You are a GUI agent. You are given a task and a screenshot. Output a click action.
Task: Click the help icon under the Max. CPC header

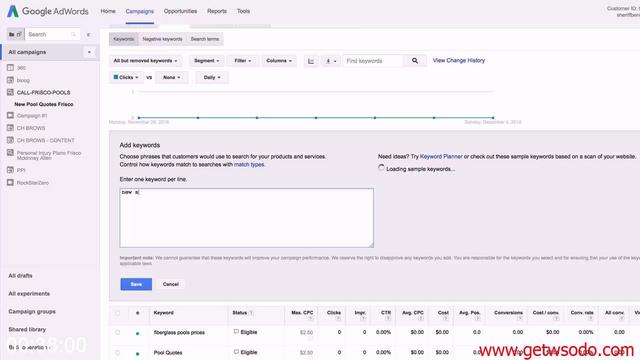coord(311,318)
